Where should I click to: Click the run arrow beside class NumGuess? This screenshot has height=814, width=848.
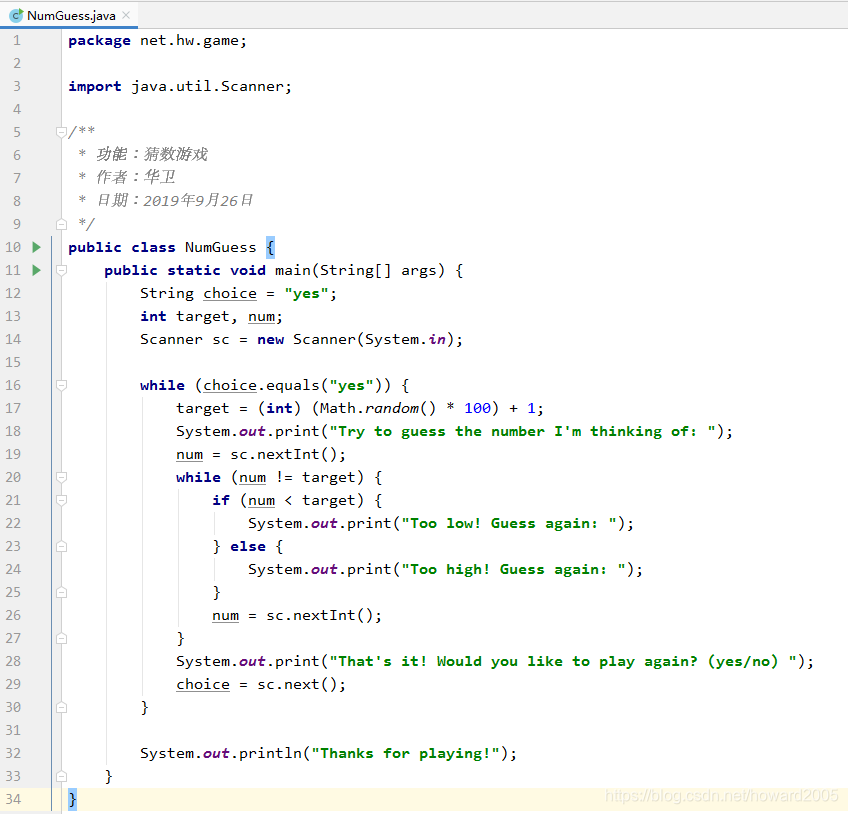click(x=36, y=247)
